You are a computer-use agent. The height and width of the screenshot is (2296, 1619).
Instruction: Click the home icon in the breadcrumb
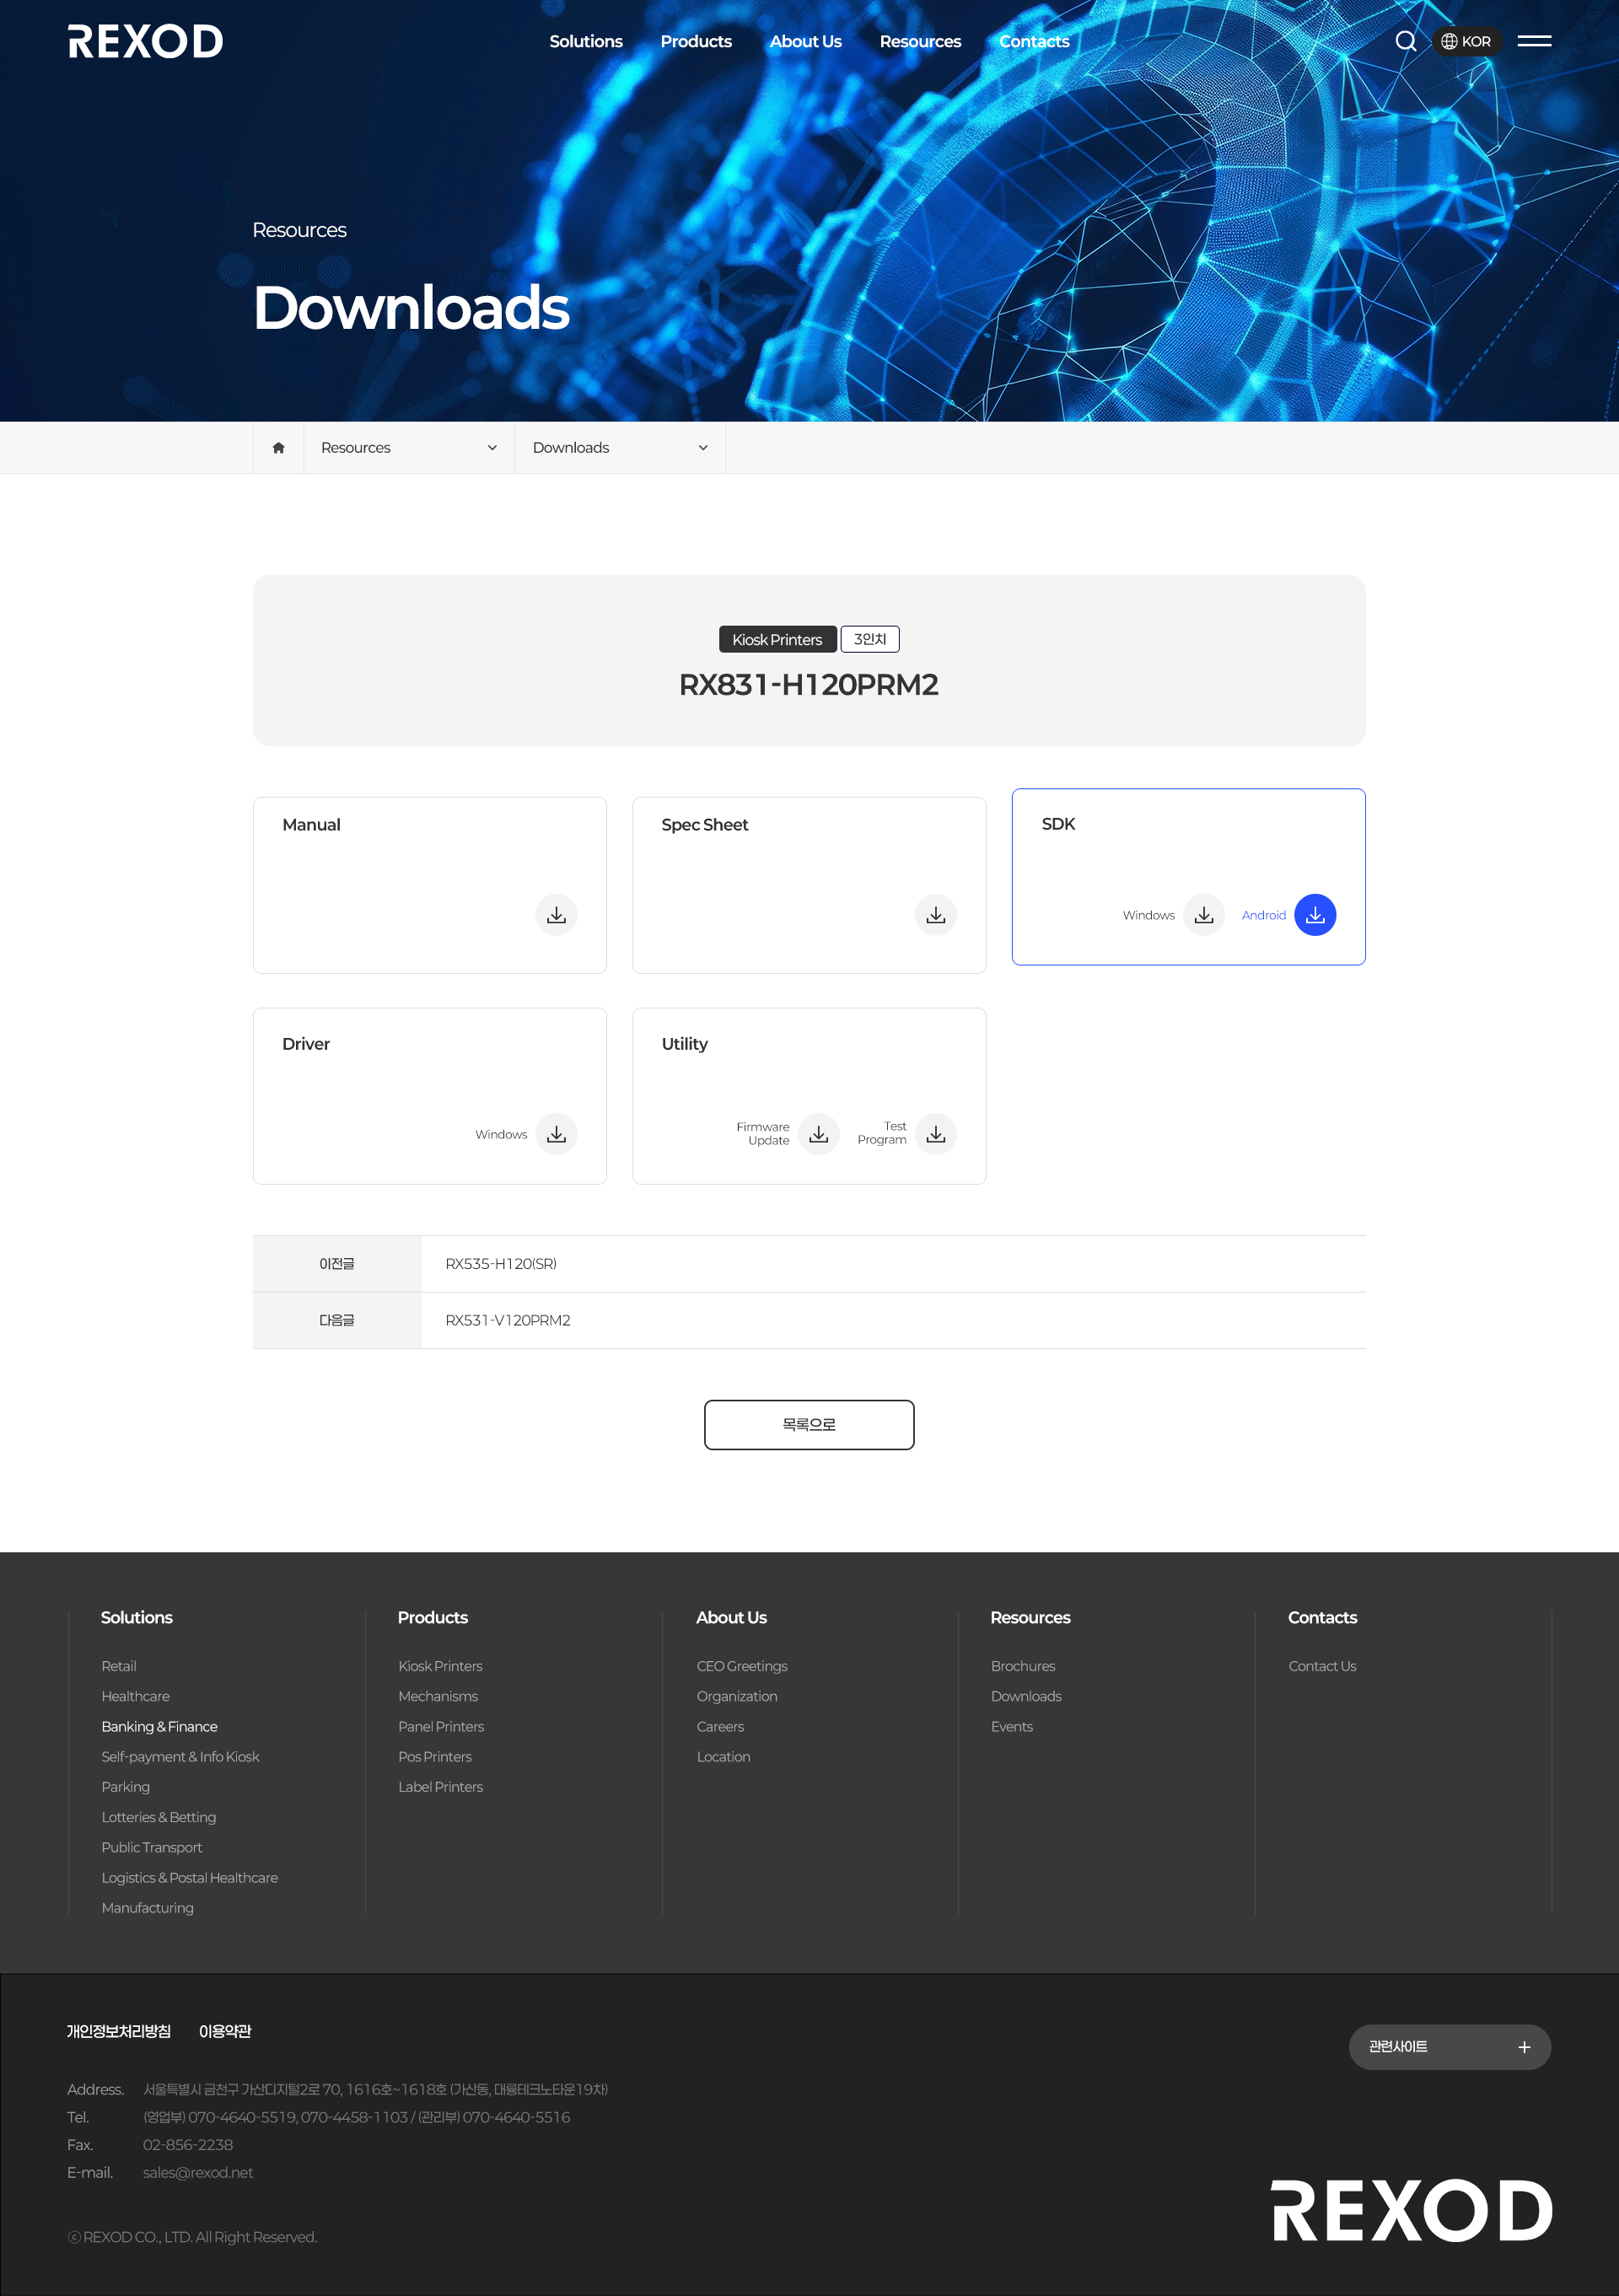278,447
